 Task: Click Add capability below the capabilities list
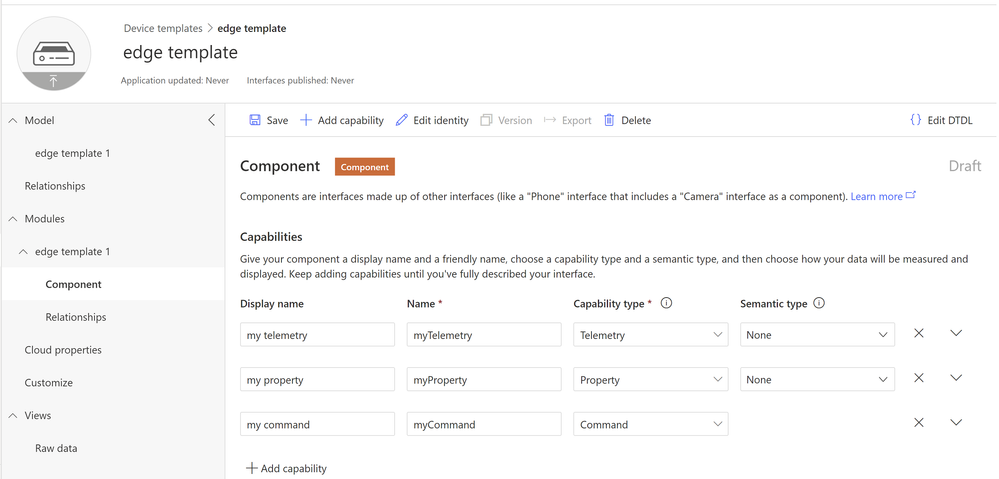pos(286,468)
